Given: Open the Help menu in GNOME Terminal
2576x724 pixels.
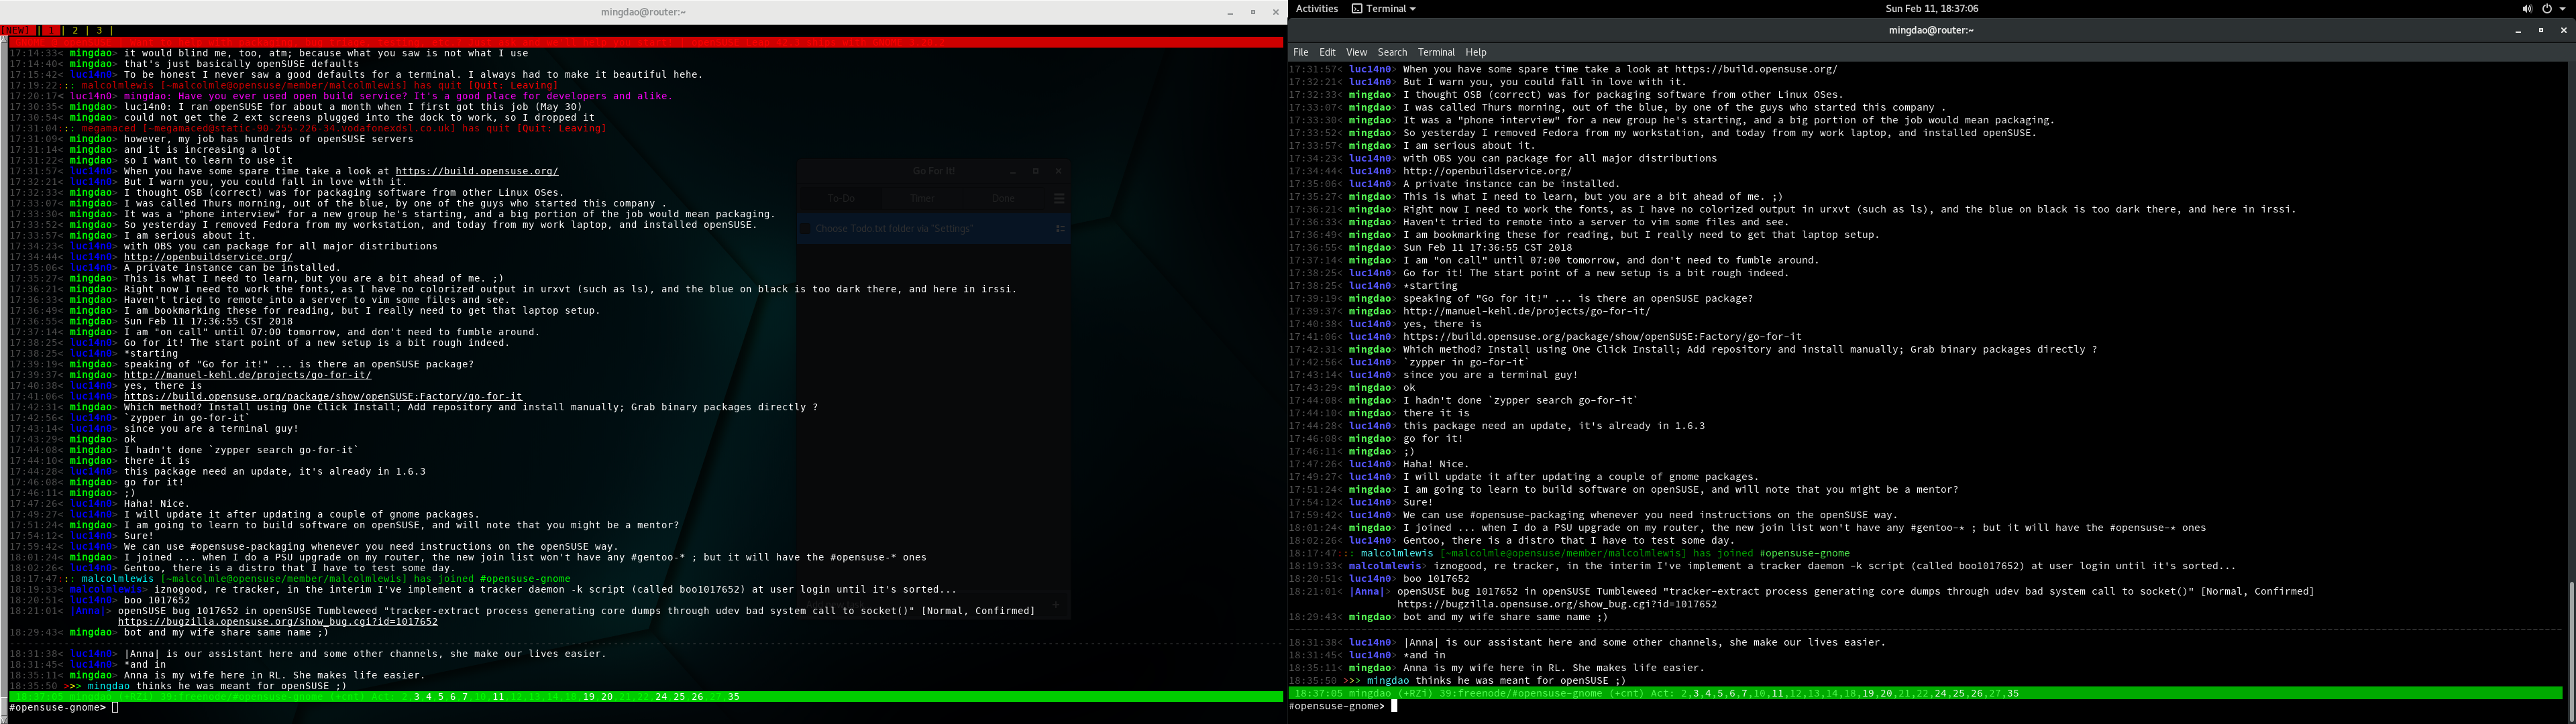Looking at the screenshot, I should tap(1476, 52).
